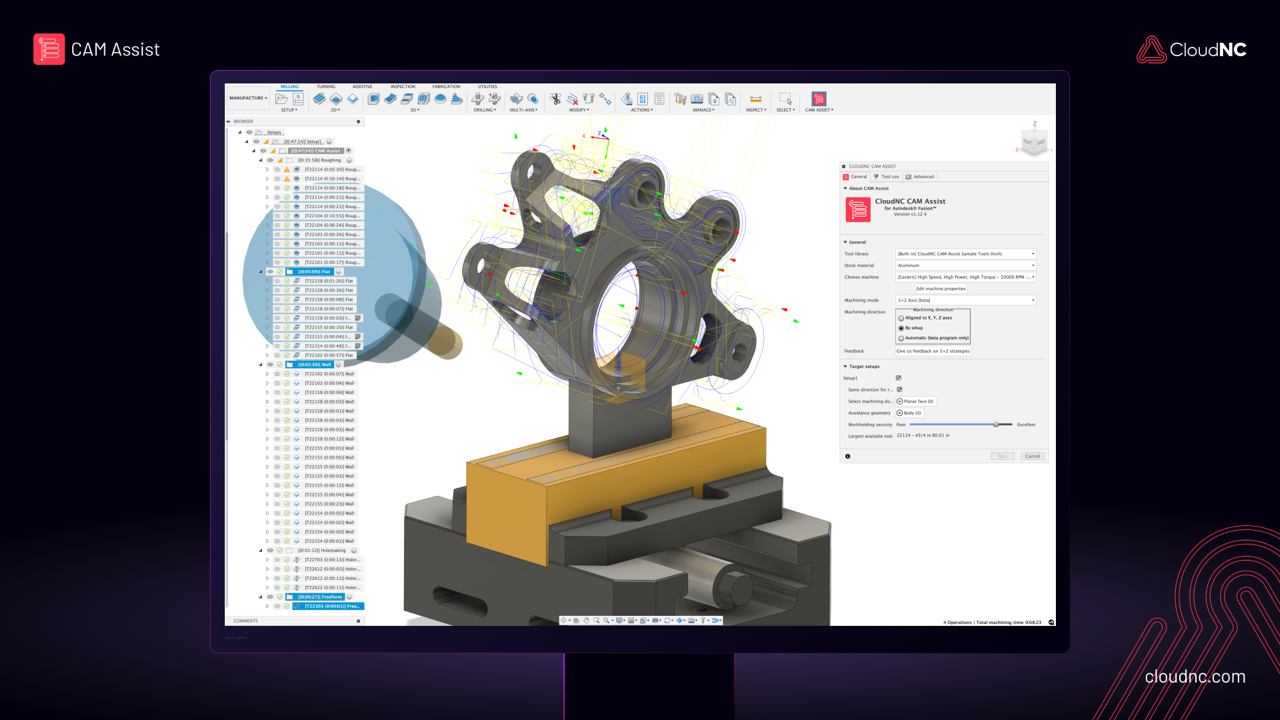
Task: Open the Tool library dropdown
Action: [965, 254]
